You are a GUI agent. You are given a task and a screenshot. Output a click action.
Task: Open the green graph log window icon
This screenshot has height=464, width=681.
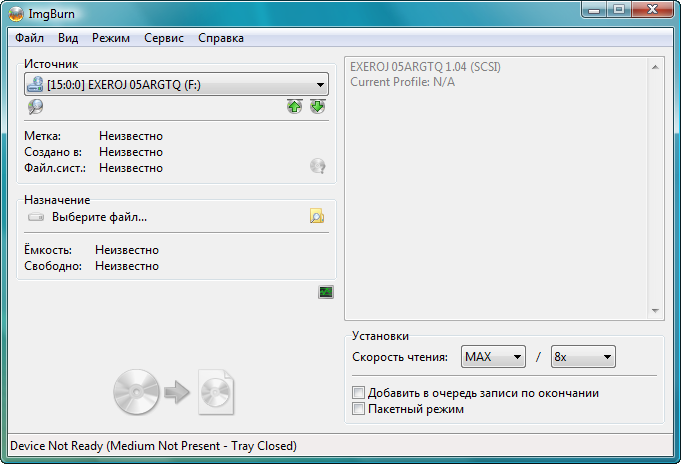pos(326,292)
